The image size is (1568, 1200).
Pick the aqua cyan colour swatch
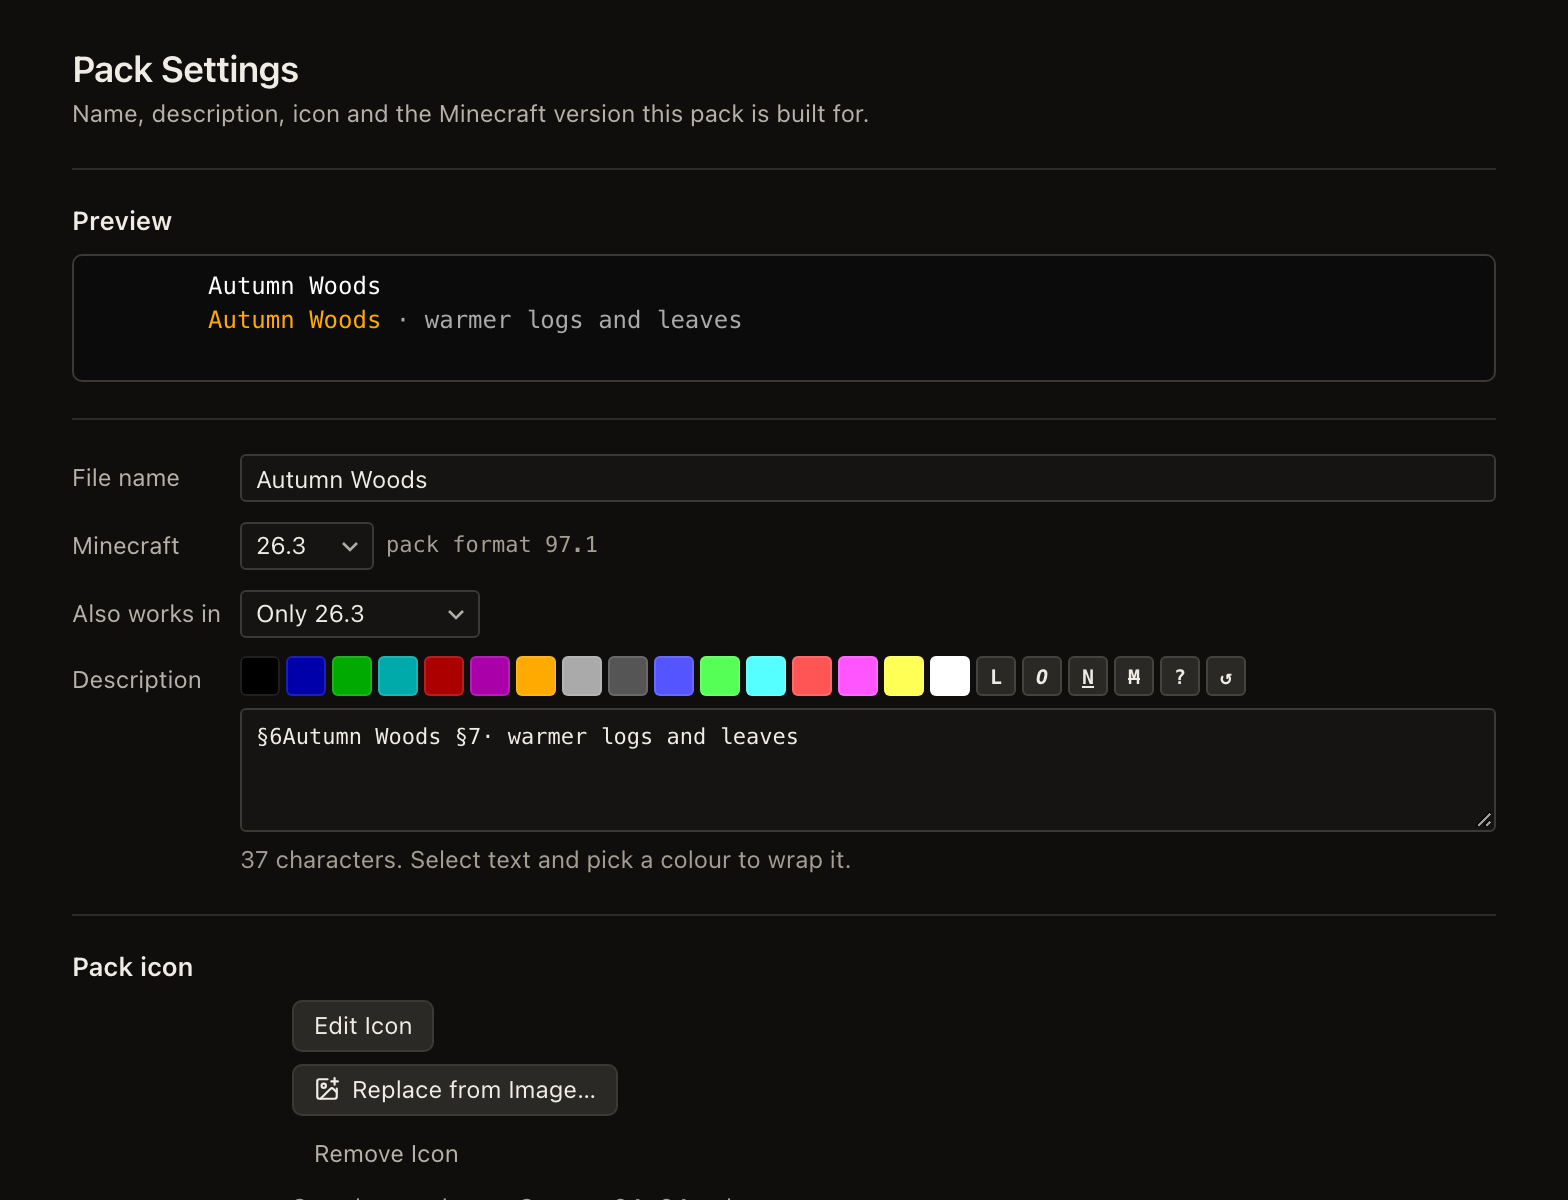coord(766,676)
